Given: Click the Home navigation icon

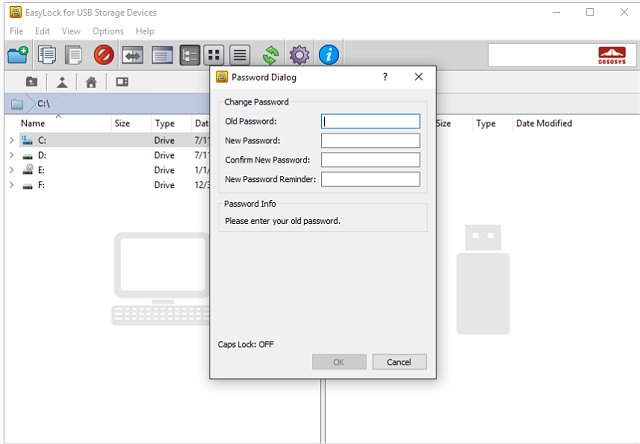Looking at the screenshot, I should [x=91, y=82].
